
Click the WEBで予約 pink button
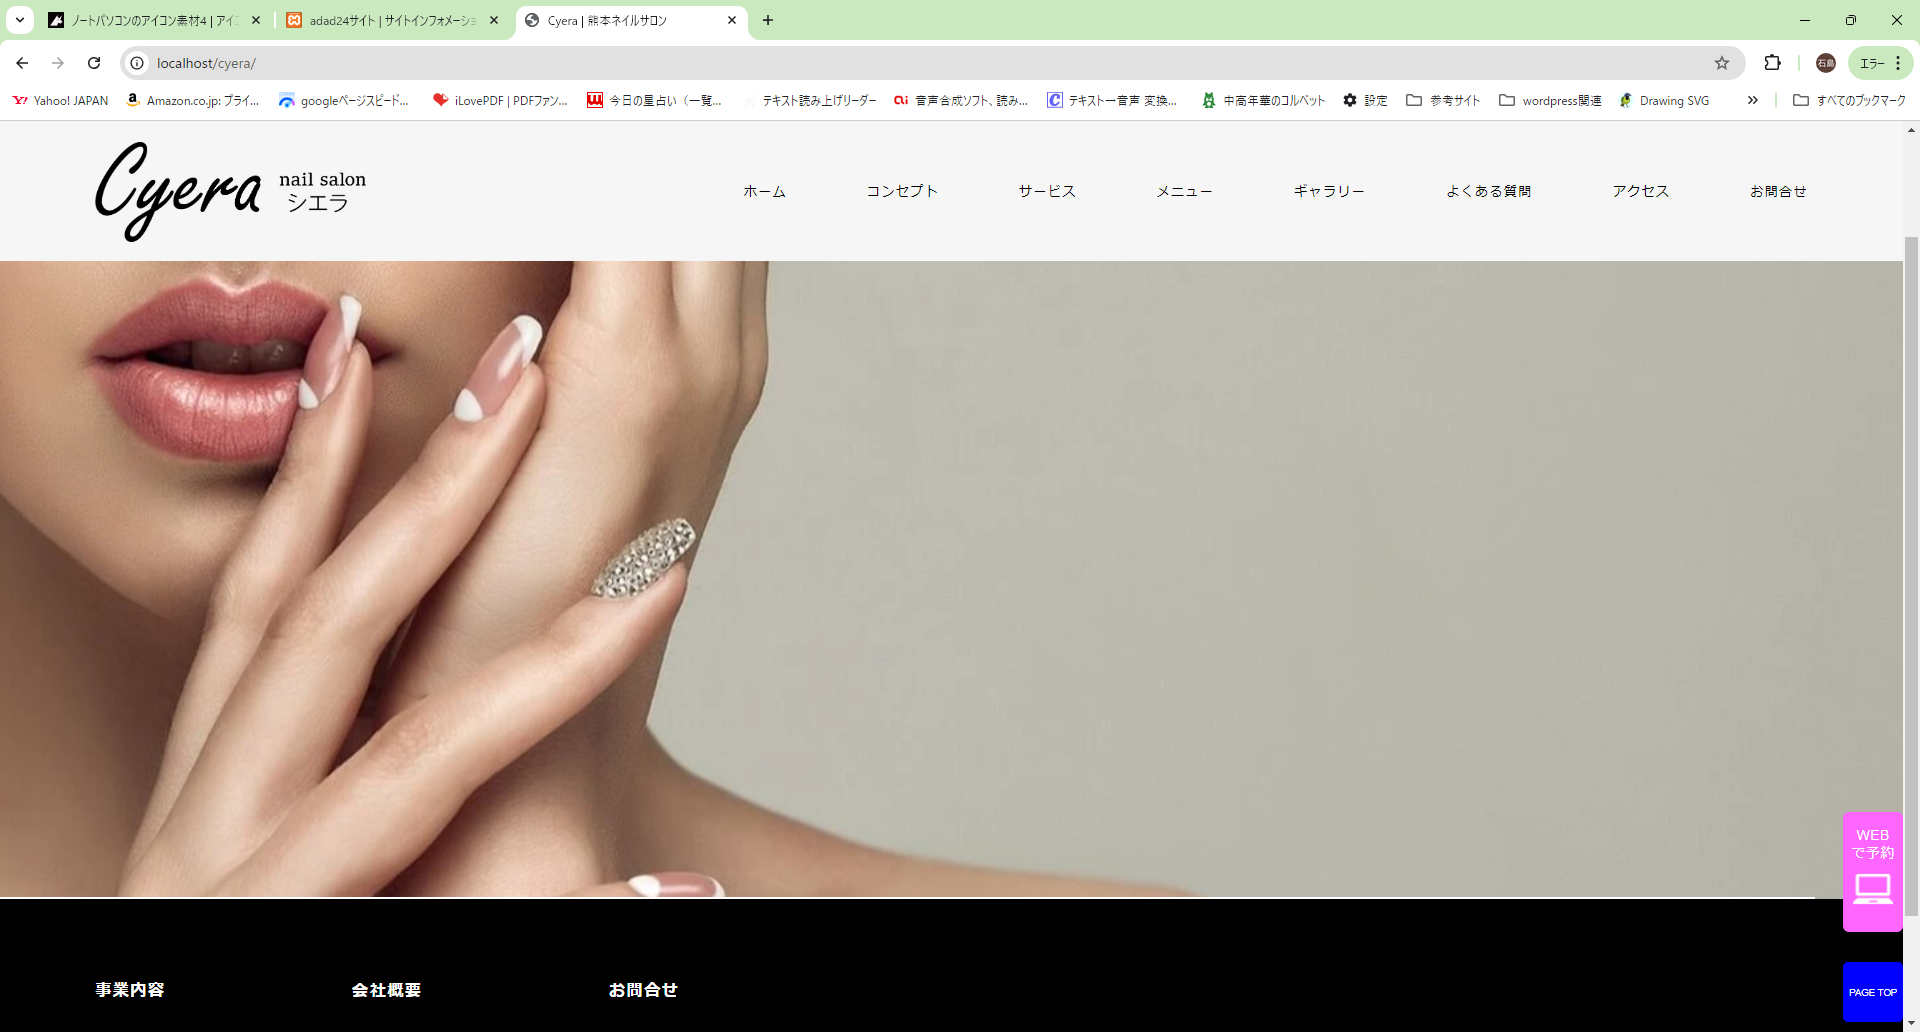click(1872, 871)
